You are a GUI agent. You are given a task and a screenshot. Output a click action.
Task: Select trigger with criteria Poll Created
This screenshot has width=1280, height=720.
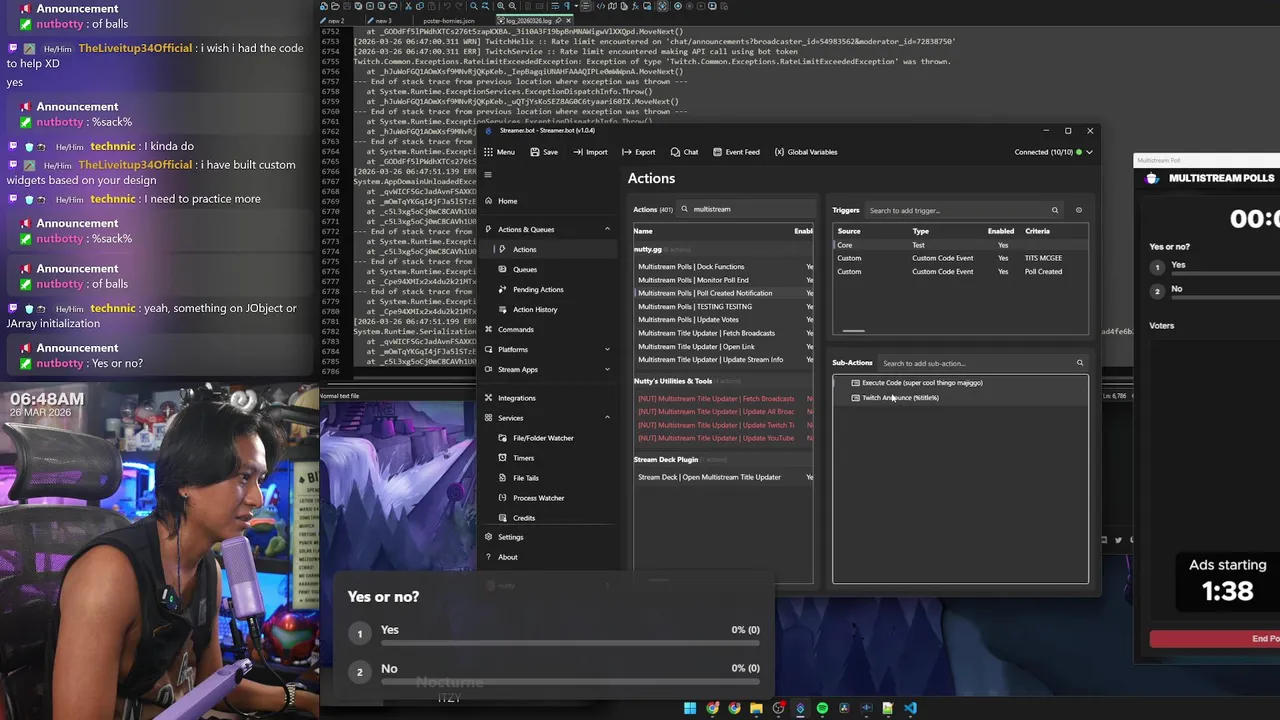tap(960, 271)
